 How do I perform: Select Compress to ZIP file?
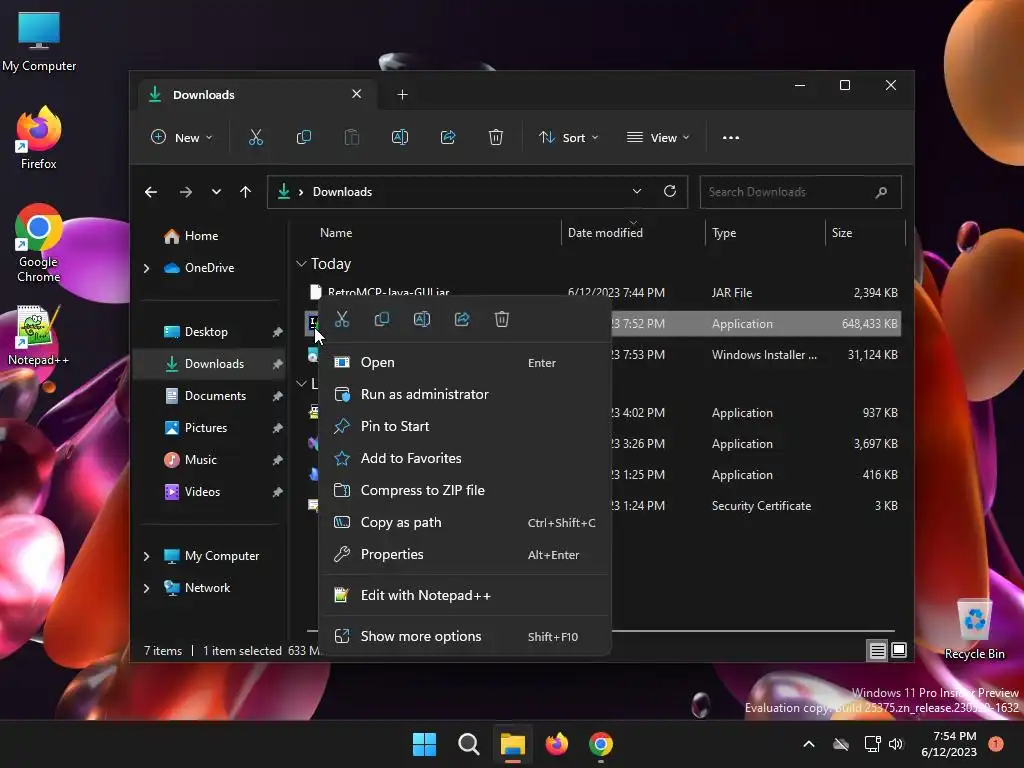click(464, 490)
